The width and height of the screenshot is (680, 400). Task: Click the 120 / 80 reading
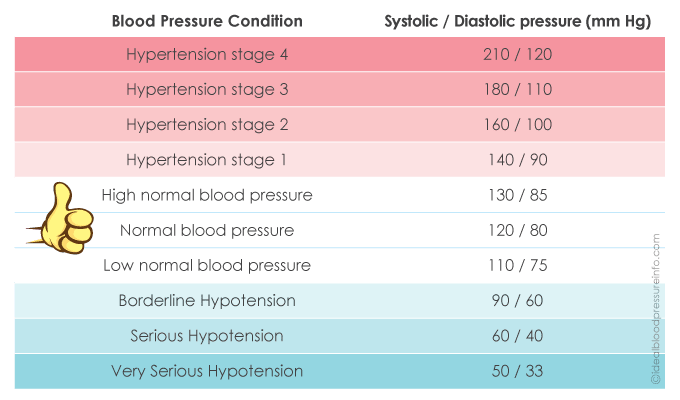point(516,230)
